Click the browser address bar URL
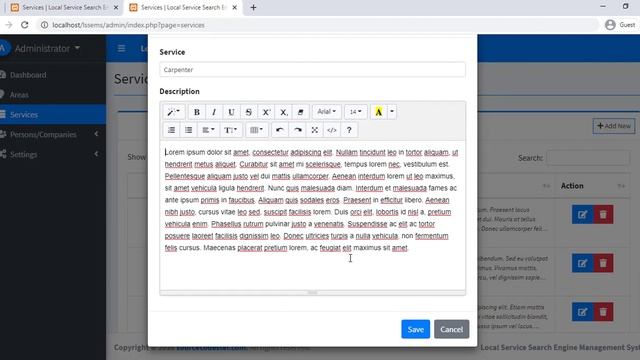 (129, 25)
